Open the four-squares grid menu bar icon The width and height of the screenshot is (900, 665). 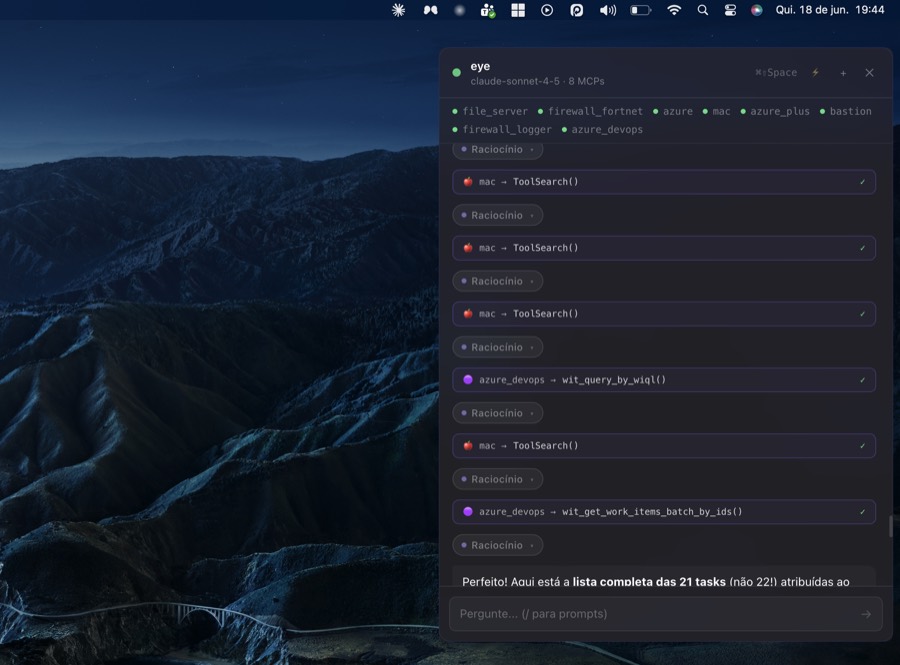click(518, 10)
